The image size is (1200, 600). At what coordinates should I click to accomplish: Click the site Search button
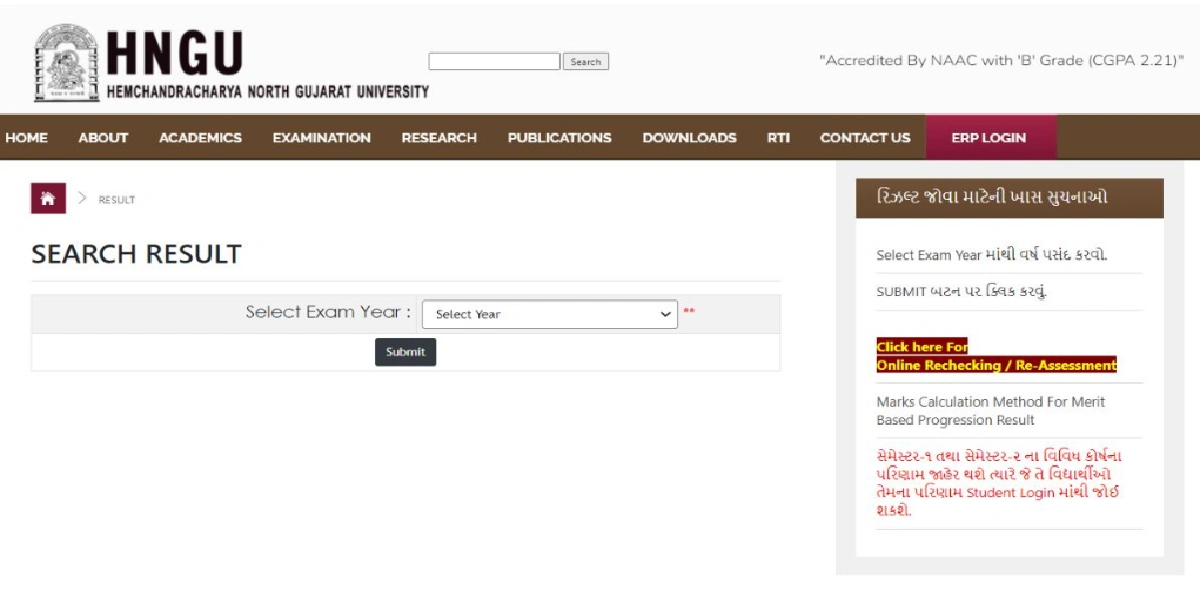point(585,62)
